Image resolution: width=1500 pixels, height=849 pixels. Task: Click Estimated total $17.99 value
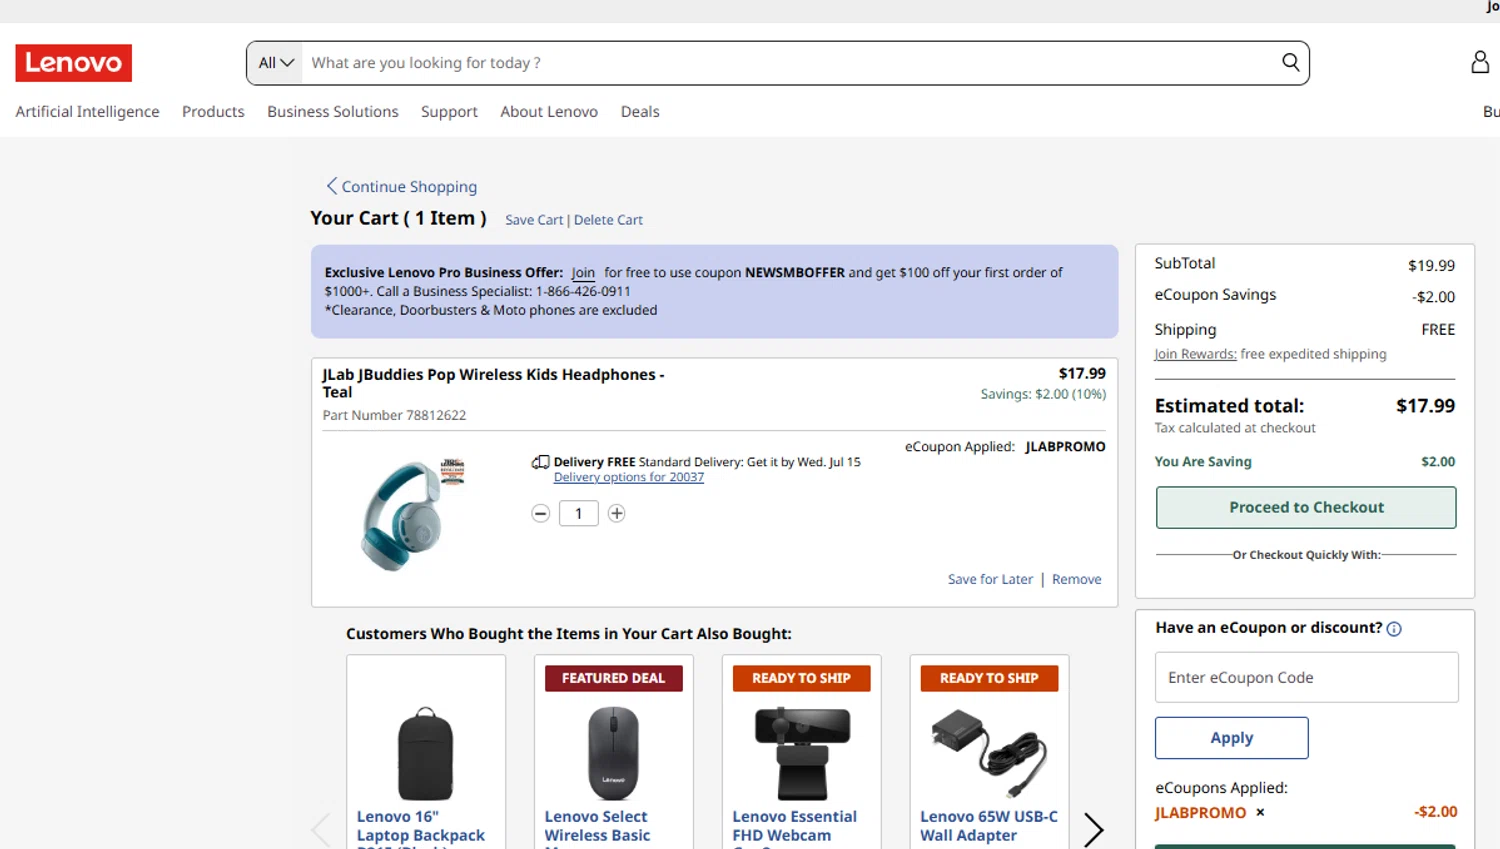click(x=1425, y=406)
